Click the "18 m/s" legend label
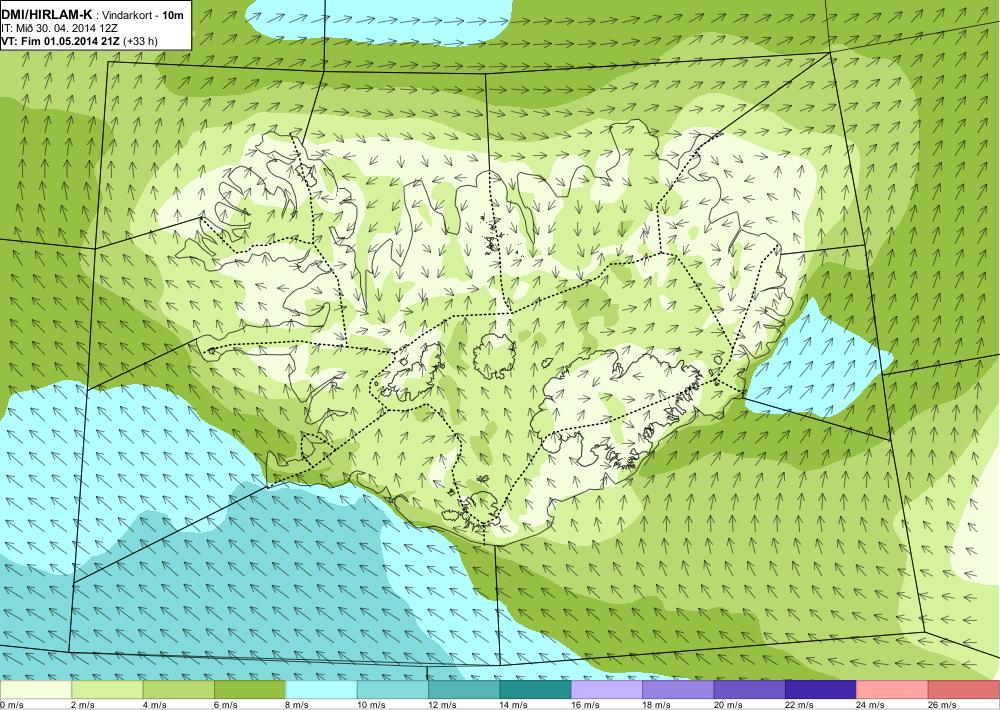The height and width of the screenshot is (710, 1000). (x=657, y=705)
